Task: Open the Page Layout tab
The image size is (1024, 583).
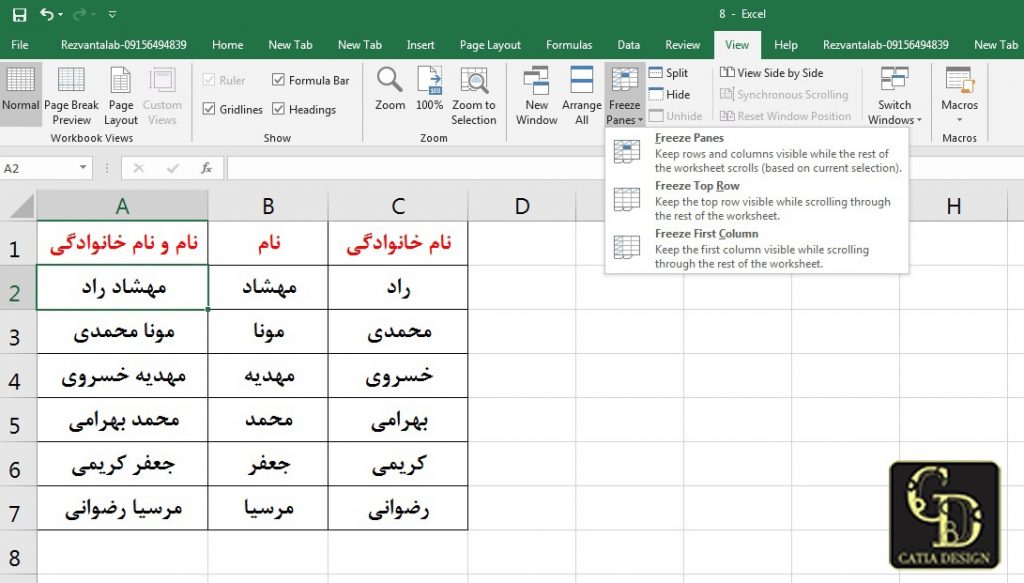Action: click(490, 45)
